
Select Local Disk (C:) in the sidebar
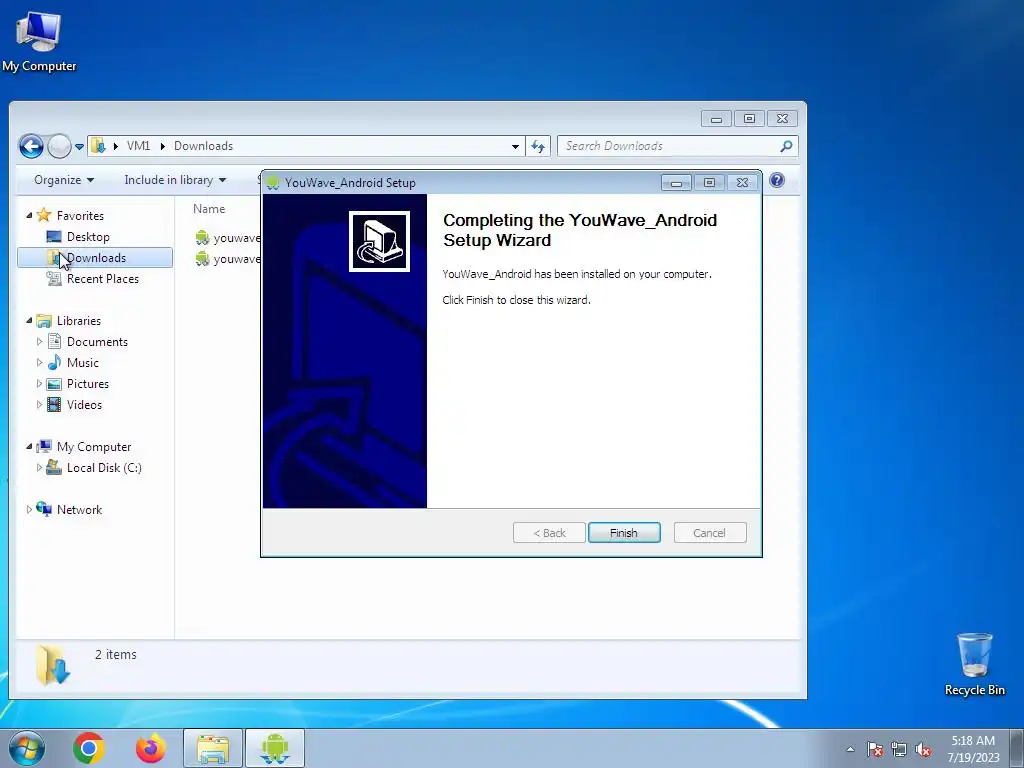104,468
